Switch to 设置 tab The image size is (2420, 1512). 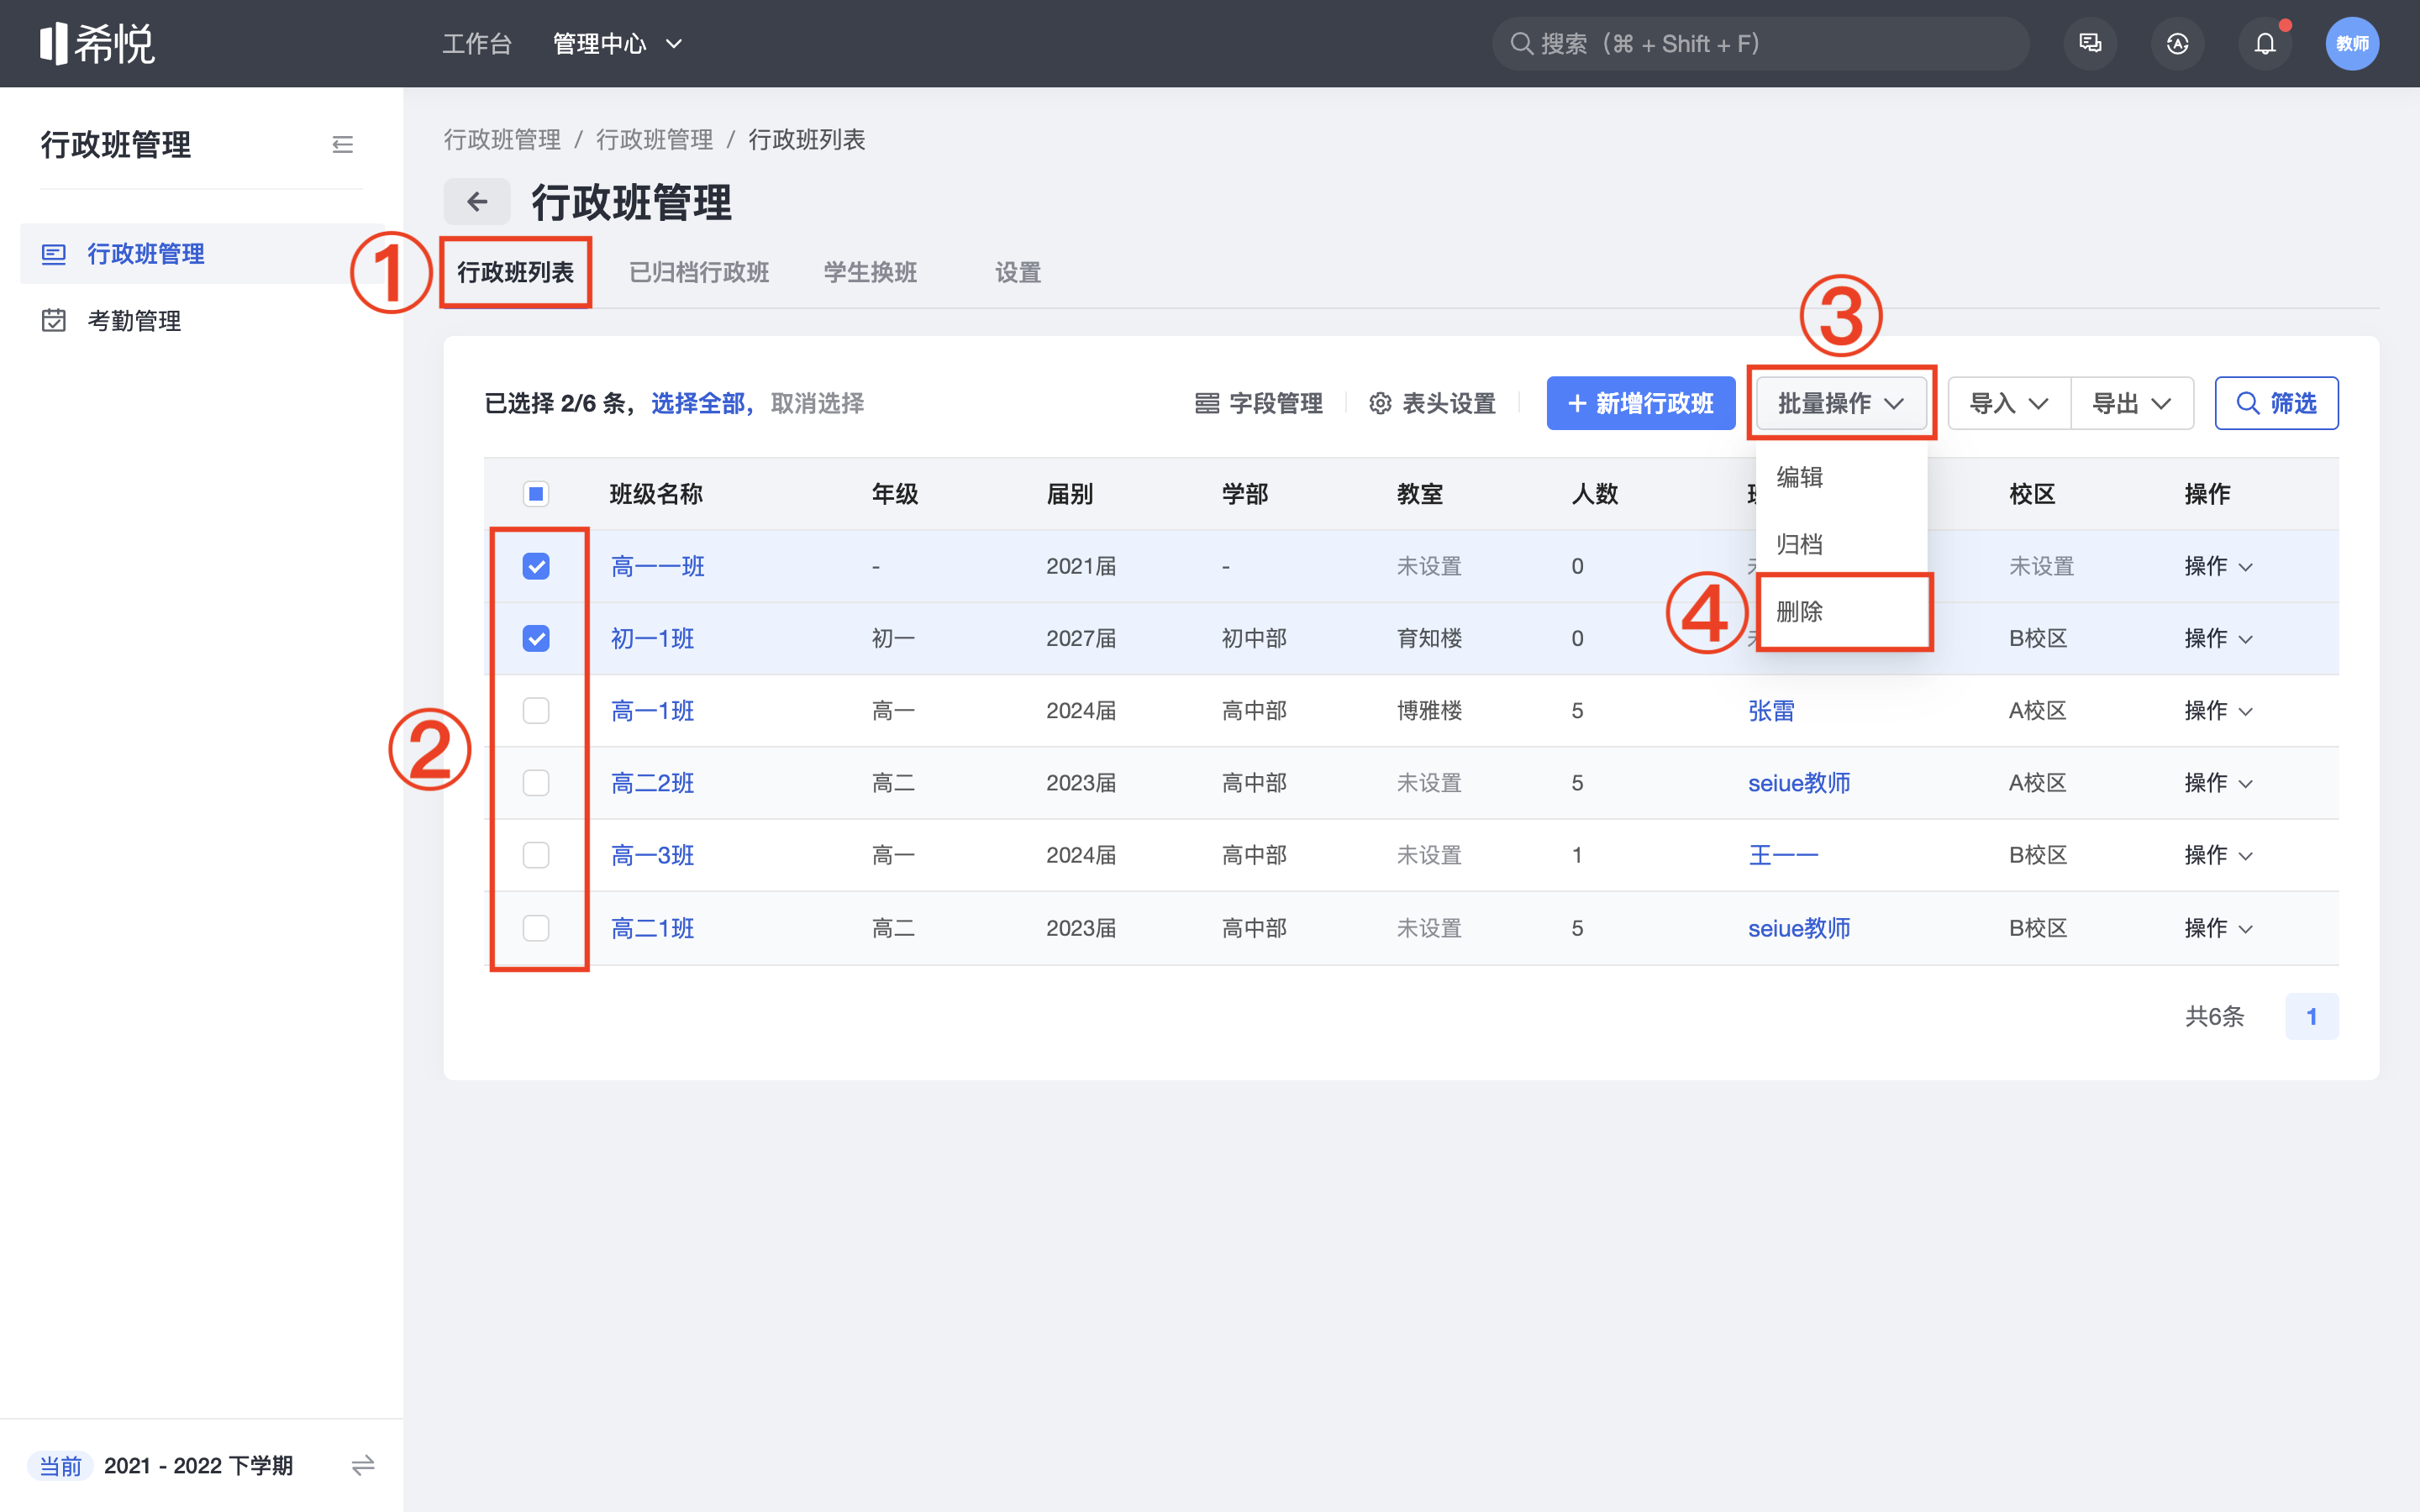(x=1018, y=272)
